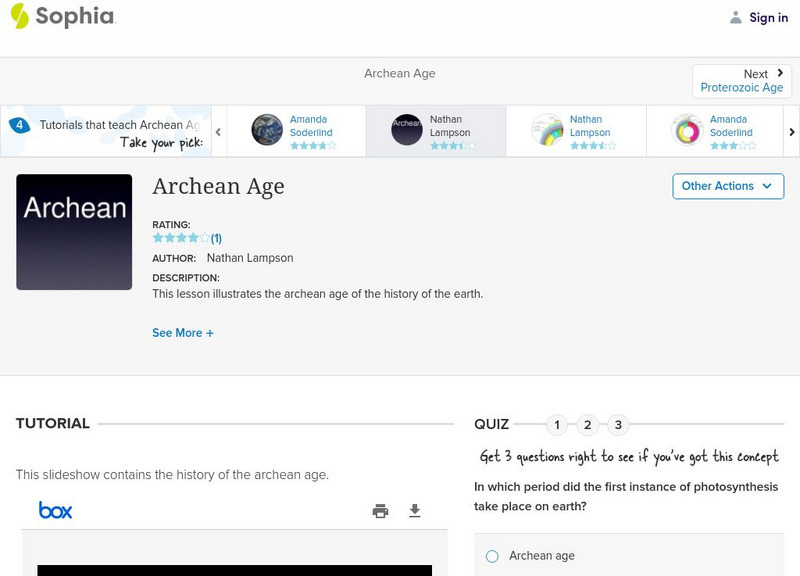
Task: Click quiz step circle 3
Action: [619, 425]
